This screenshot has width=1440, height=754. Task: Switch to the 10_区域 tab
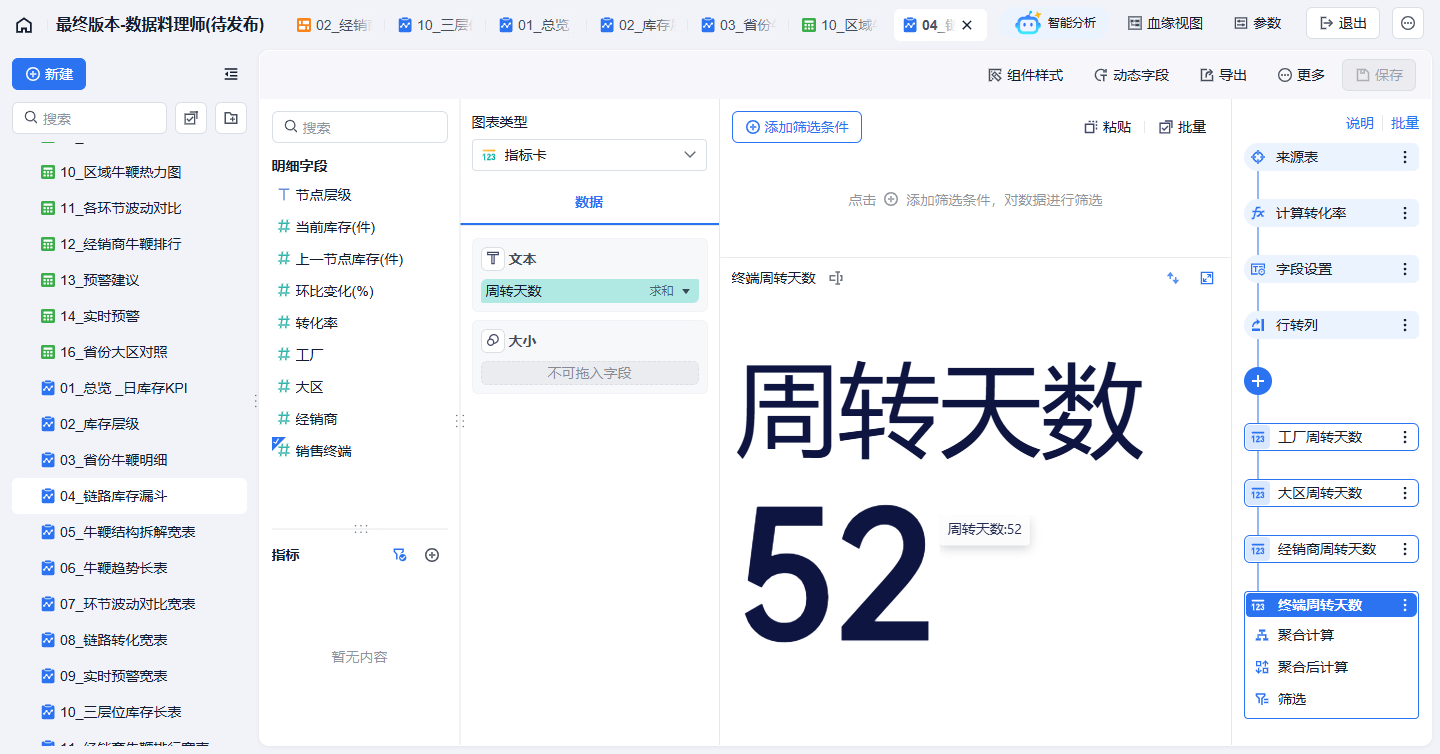click(x=841, y=25)
